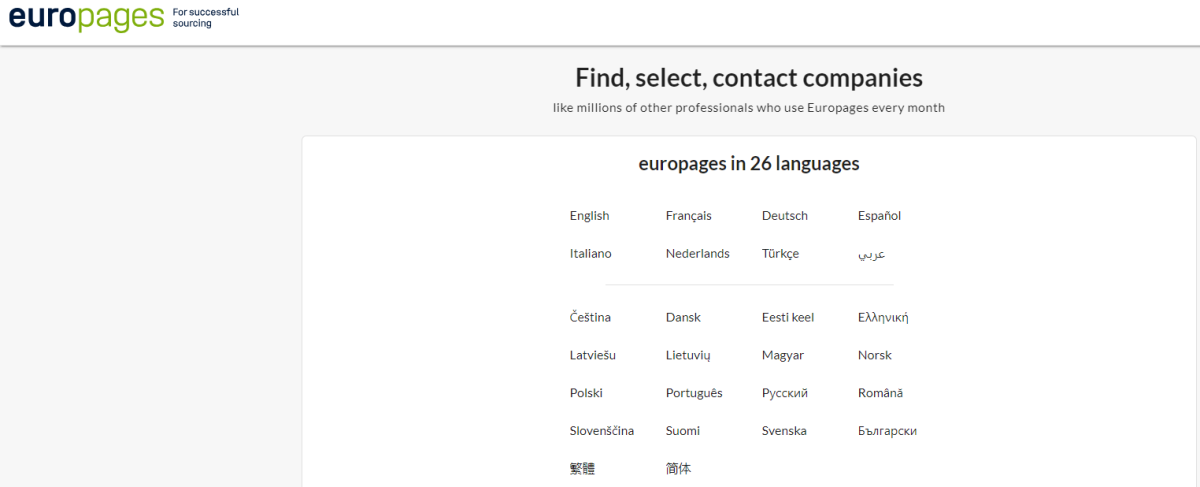Open the europages logo home link
Image resolution: width=1200 pixels, height=487 pixels.
coord(86,18)
